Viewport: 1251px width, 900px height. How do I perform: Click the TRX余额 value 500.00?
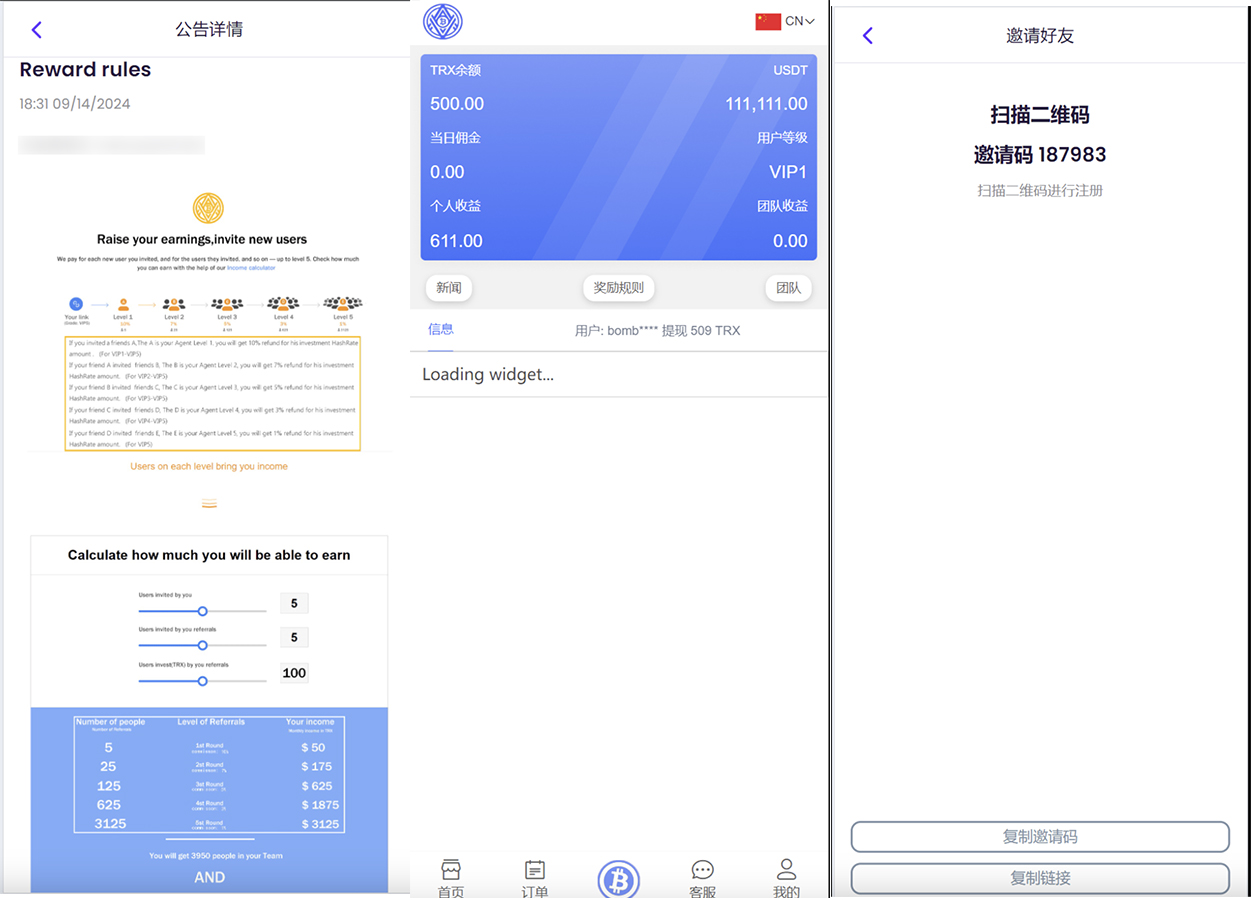click(457, 104)
